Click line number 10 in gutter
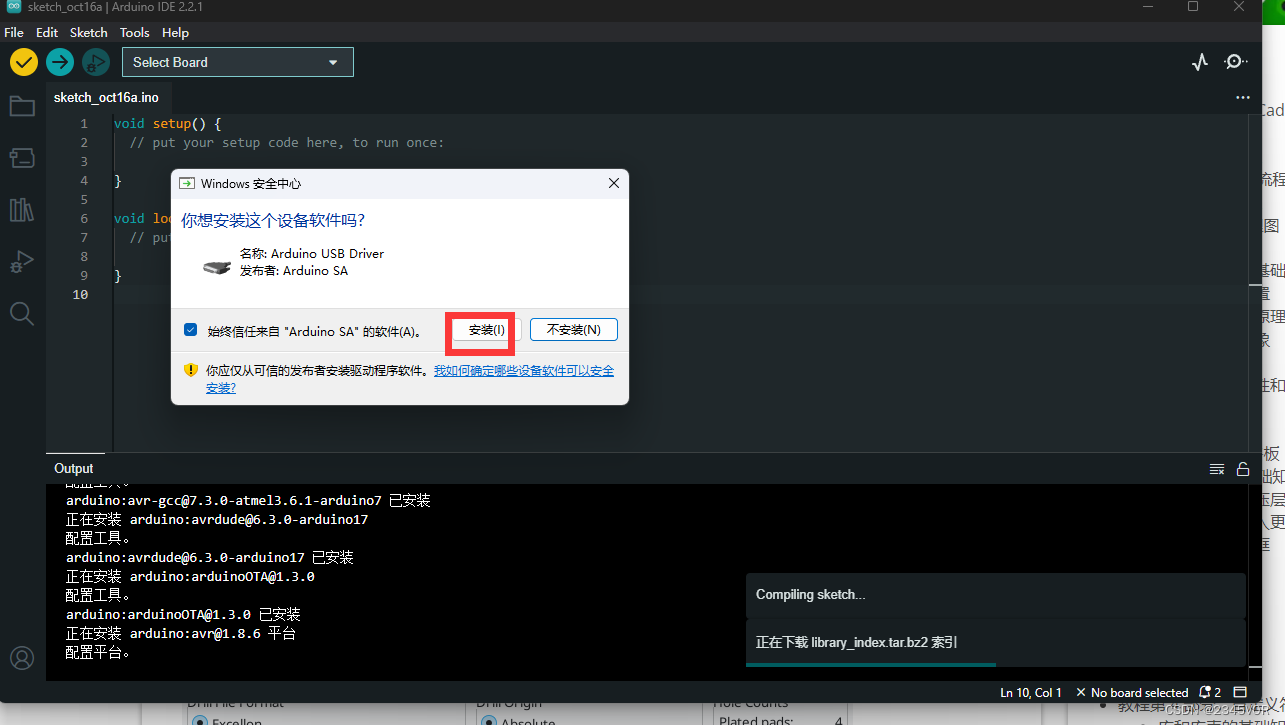Viewport: 1285px width, 725px height. coord(80,294)
